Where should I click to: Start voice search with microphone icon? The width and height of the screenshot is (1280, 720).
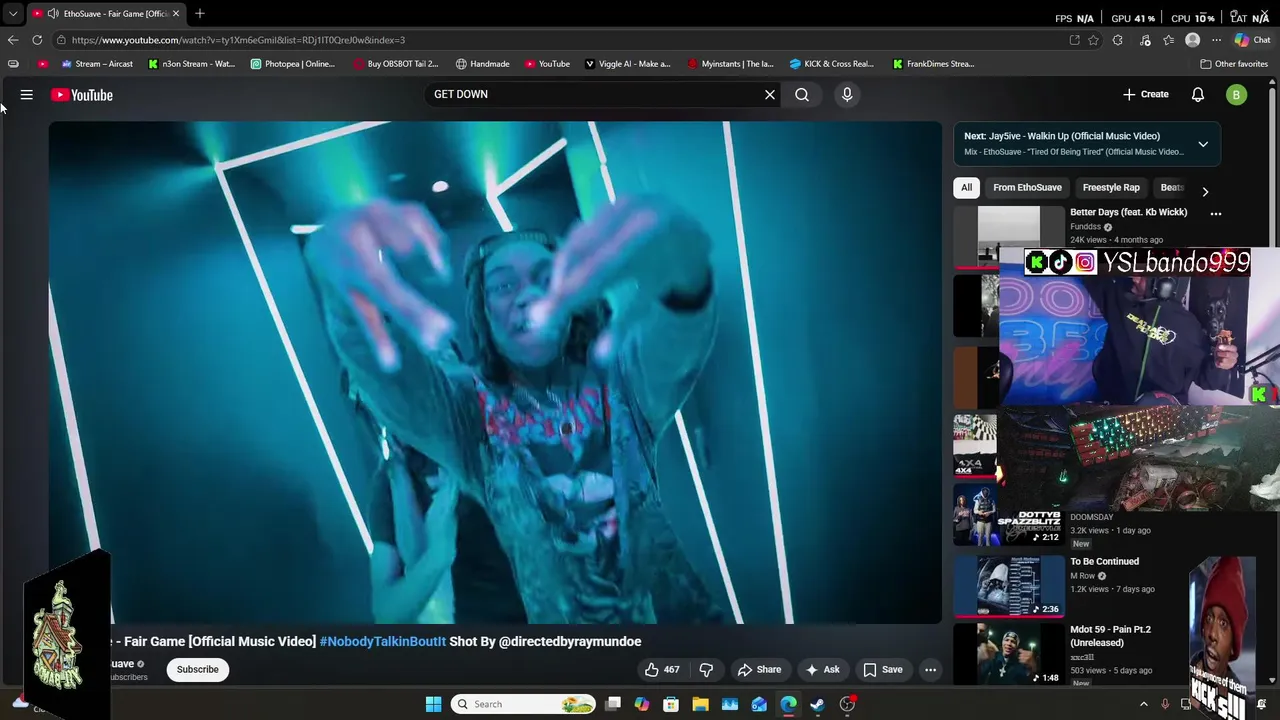(847, 94)
